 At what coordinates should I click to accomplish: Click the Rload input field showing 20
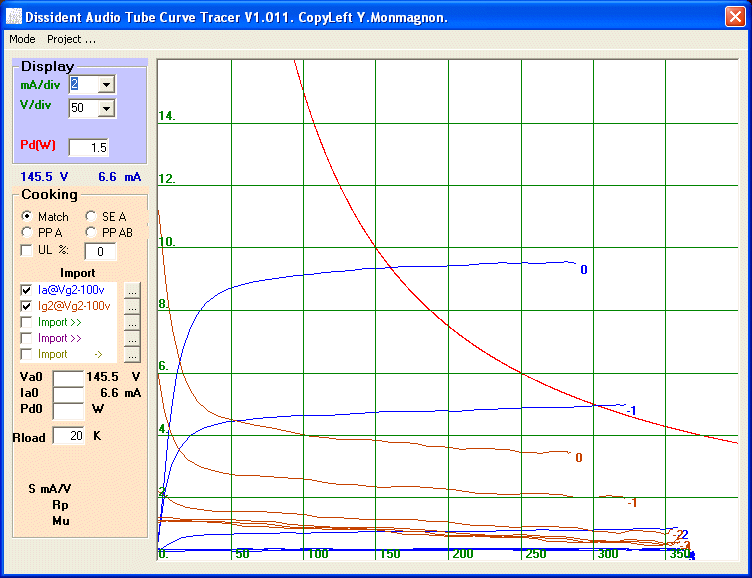point(69,436)
